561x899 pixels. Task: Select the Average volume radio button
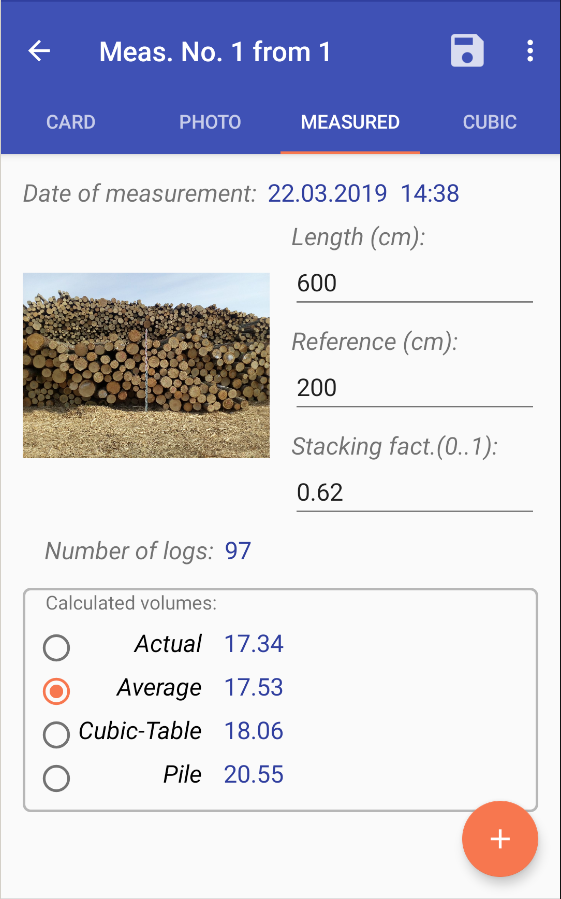56,691
